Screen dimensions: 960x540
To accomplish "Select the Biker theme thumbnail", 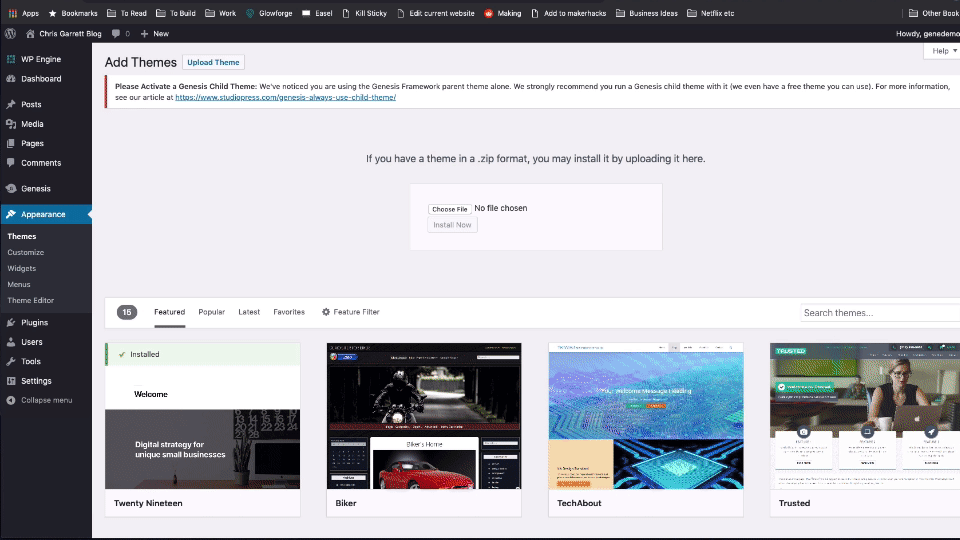I will pyautogui.click(x=424, y=416).
